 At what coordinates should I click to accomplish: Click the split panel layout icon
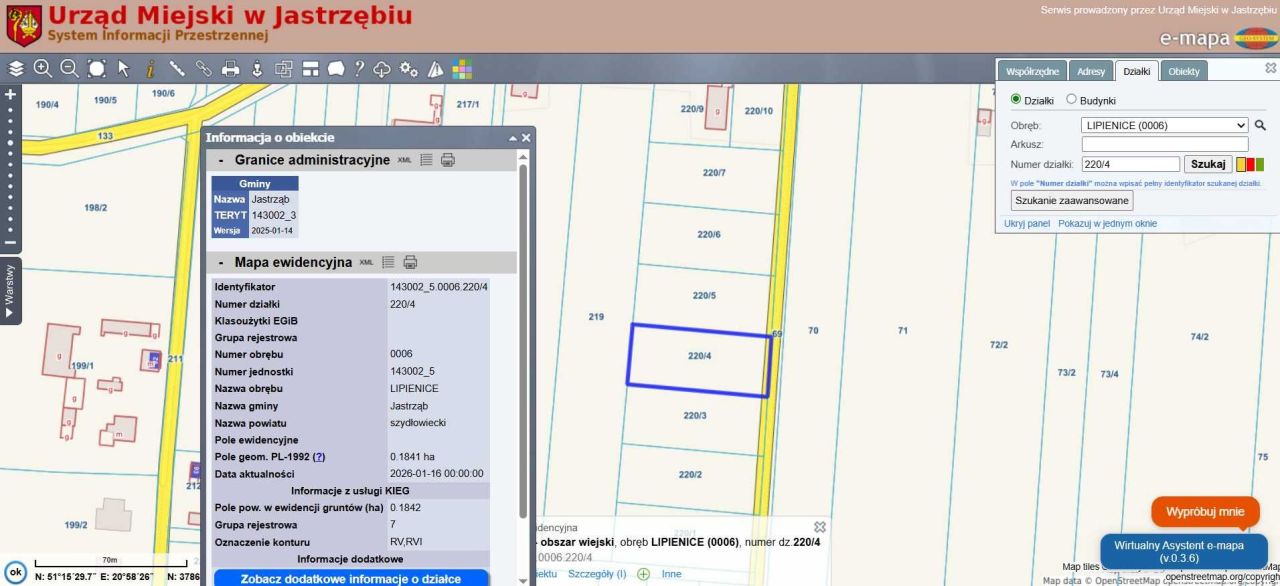coord(310,69)
